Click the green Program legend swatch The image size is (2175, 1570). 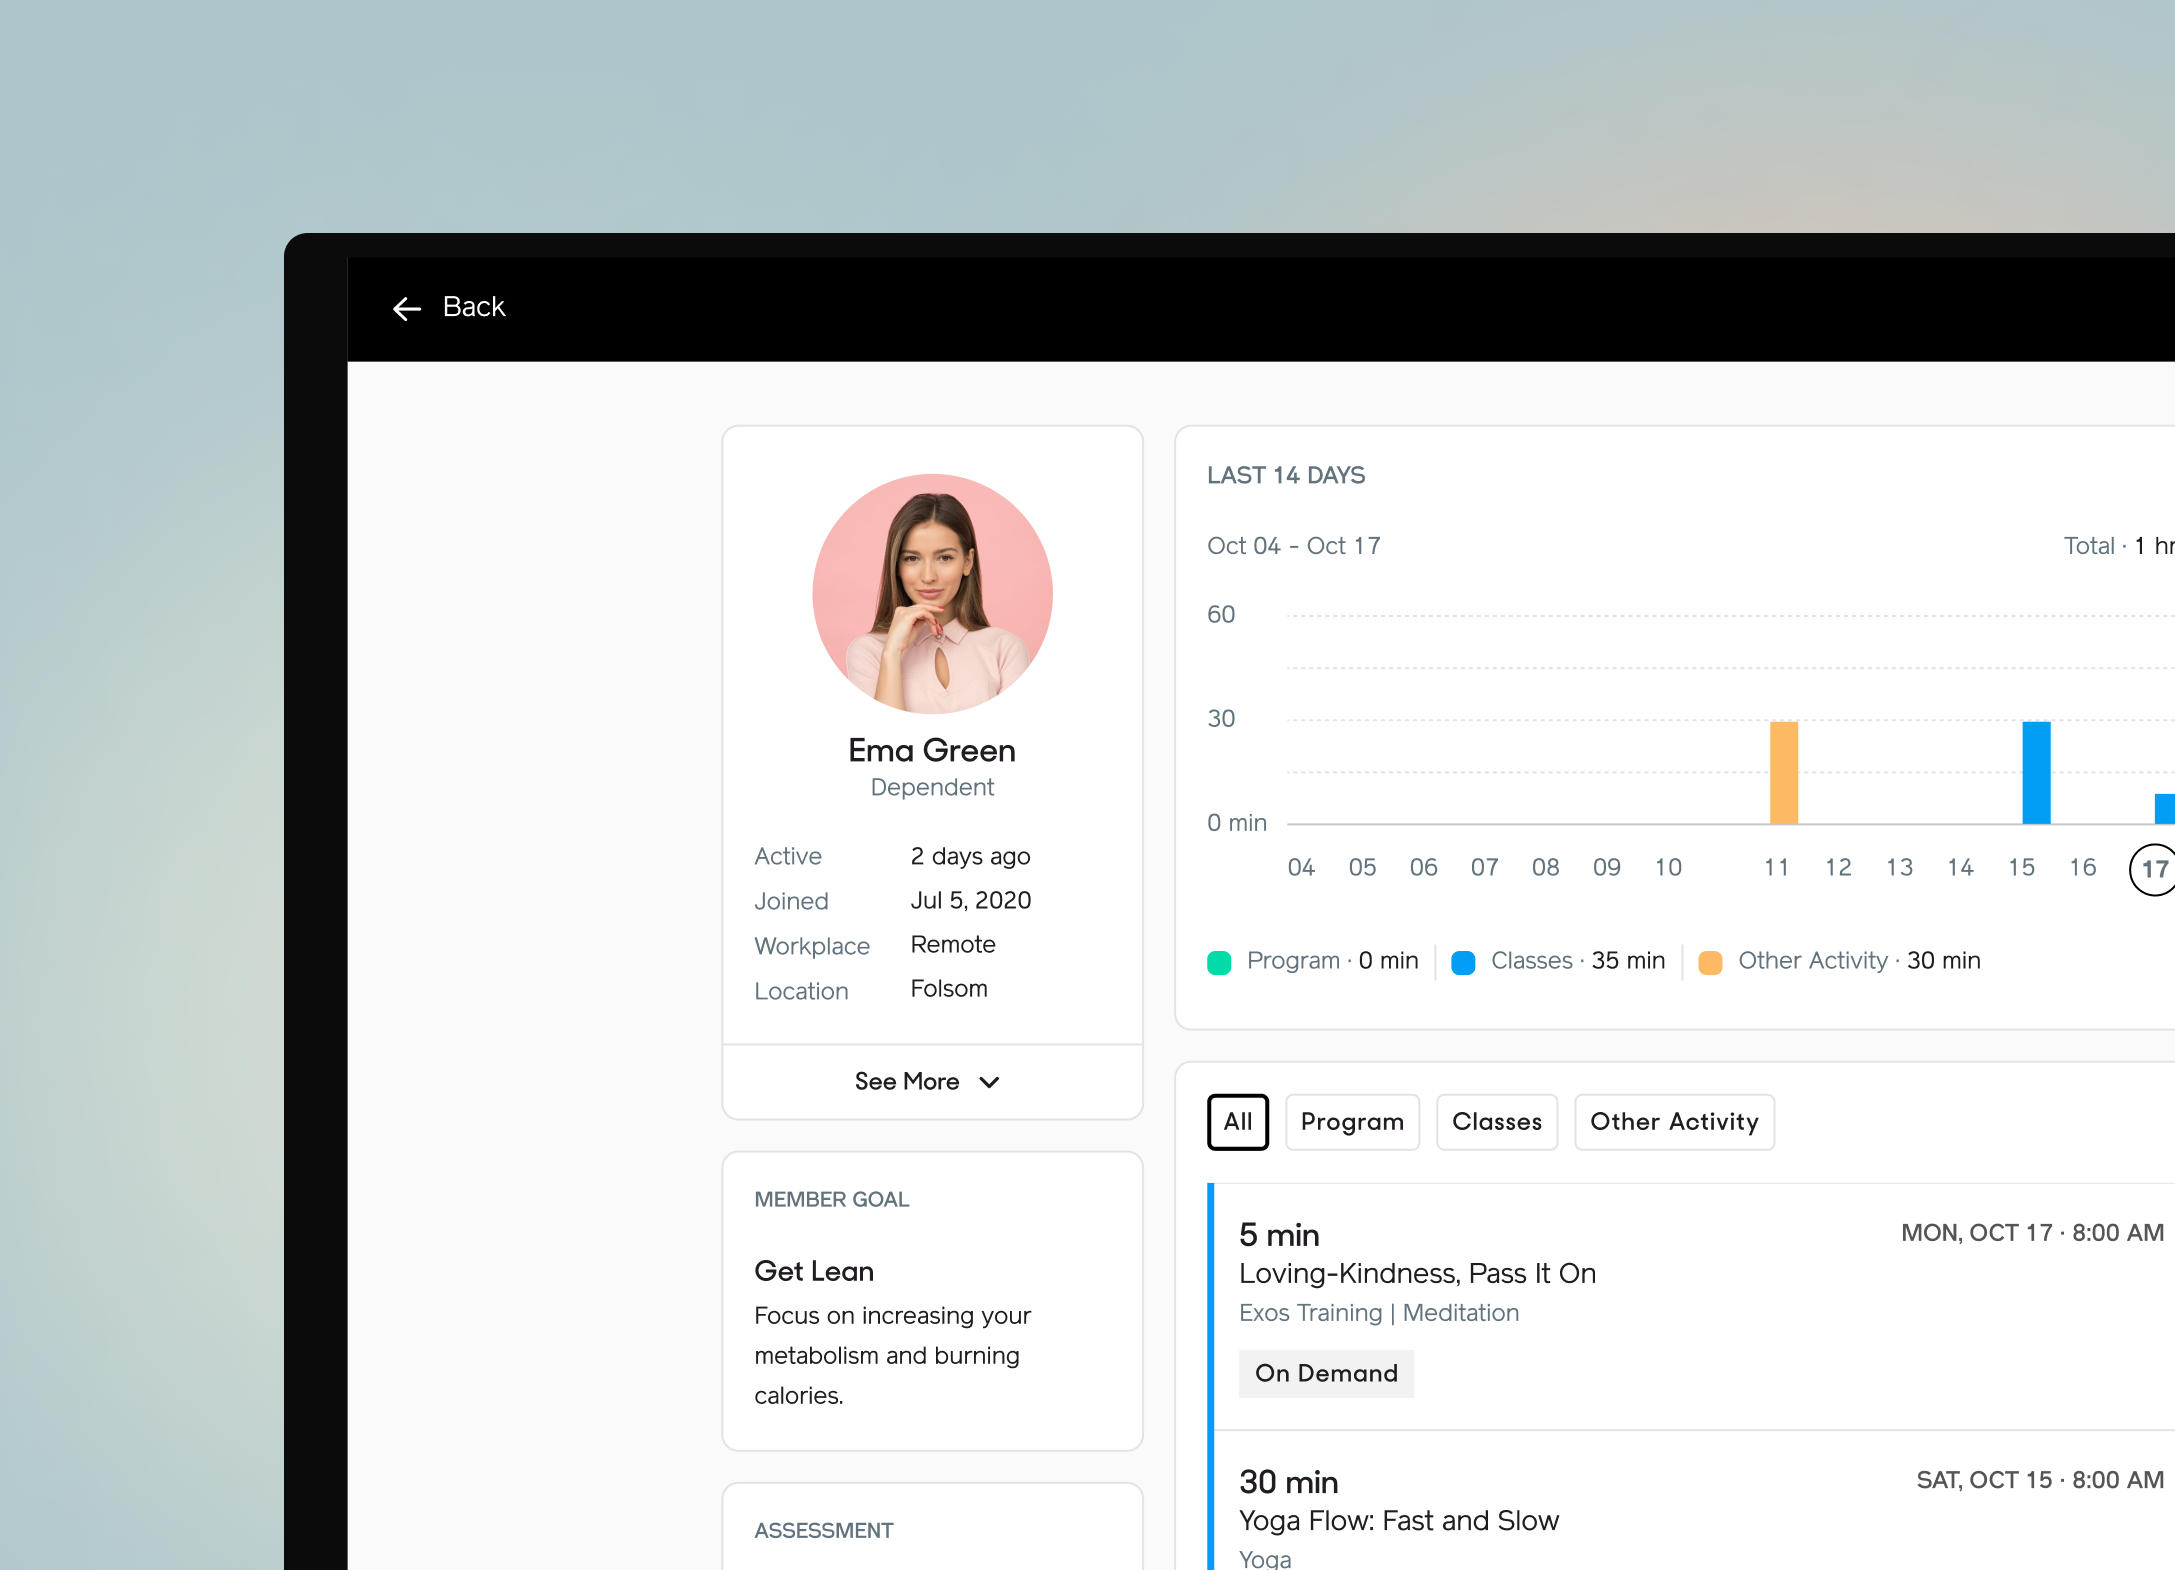tap(1219, 962)
